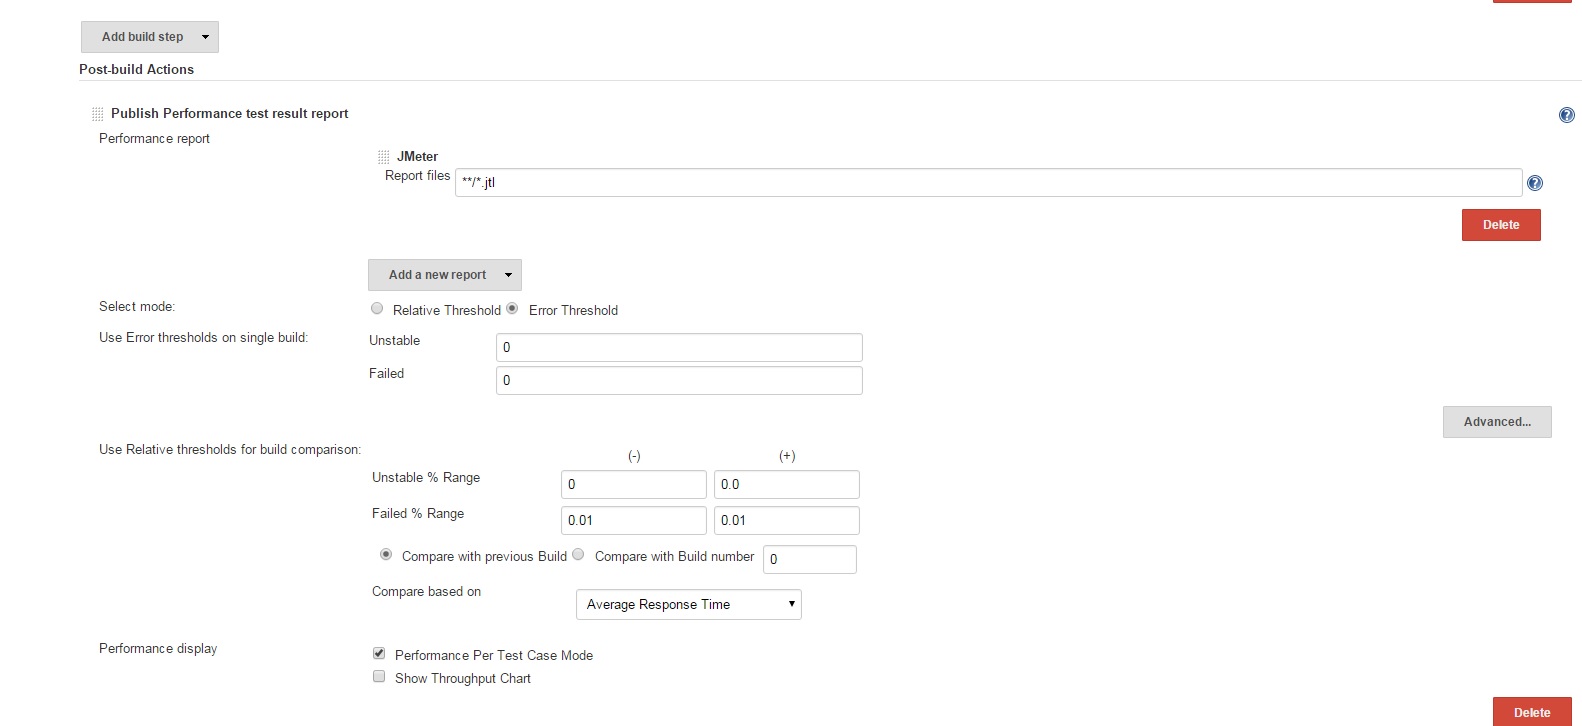This screenshot has height=726, width=1582.
Task: Grab drag handle of Publish Performance section
Action: 97,114
